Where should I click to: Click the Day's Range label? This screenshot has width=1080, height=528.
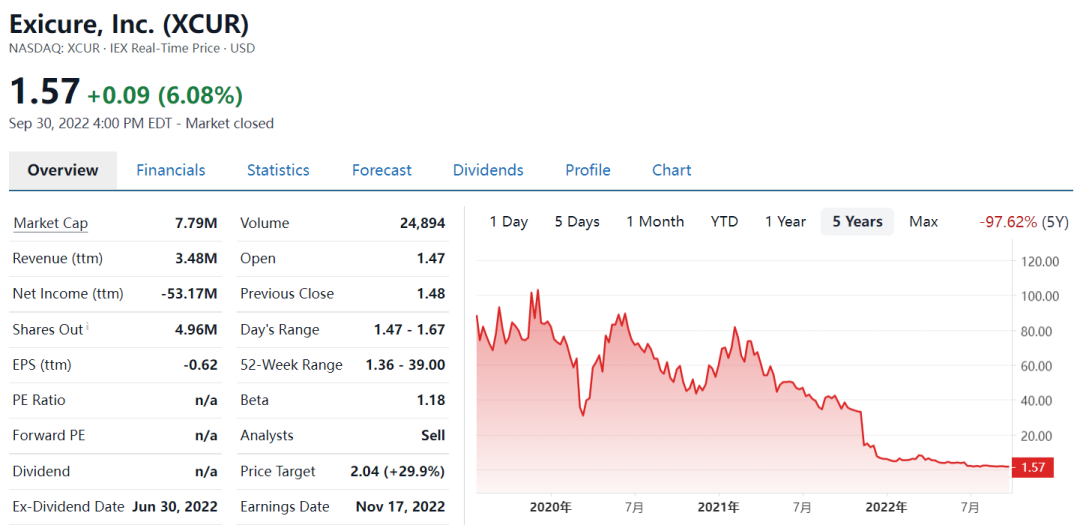click(x=280, y=330)
